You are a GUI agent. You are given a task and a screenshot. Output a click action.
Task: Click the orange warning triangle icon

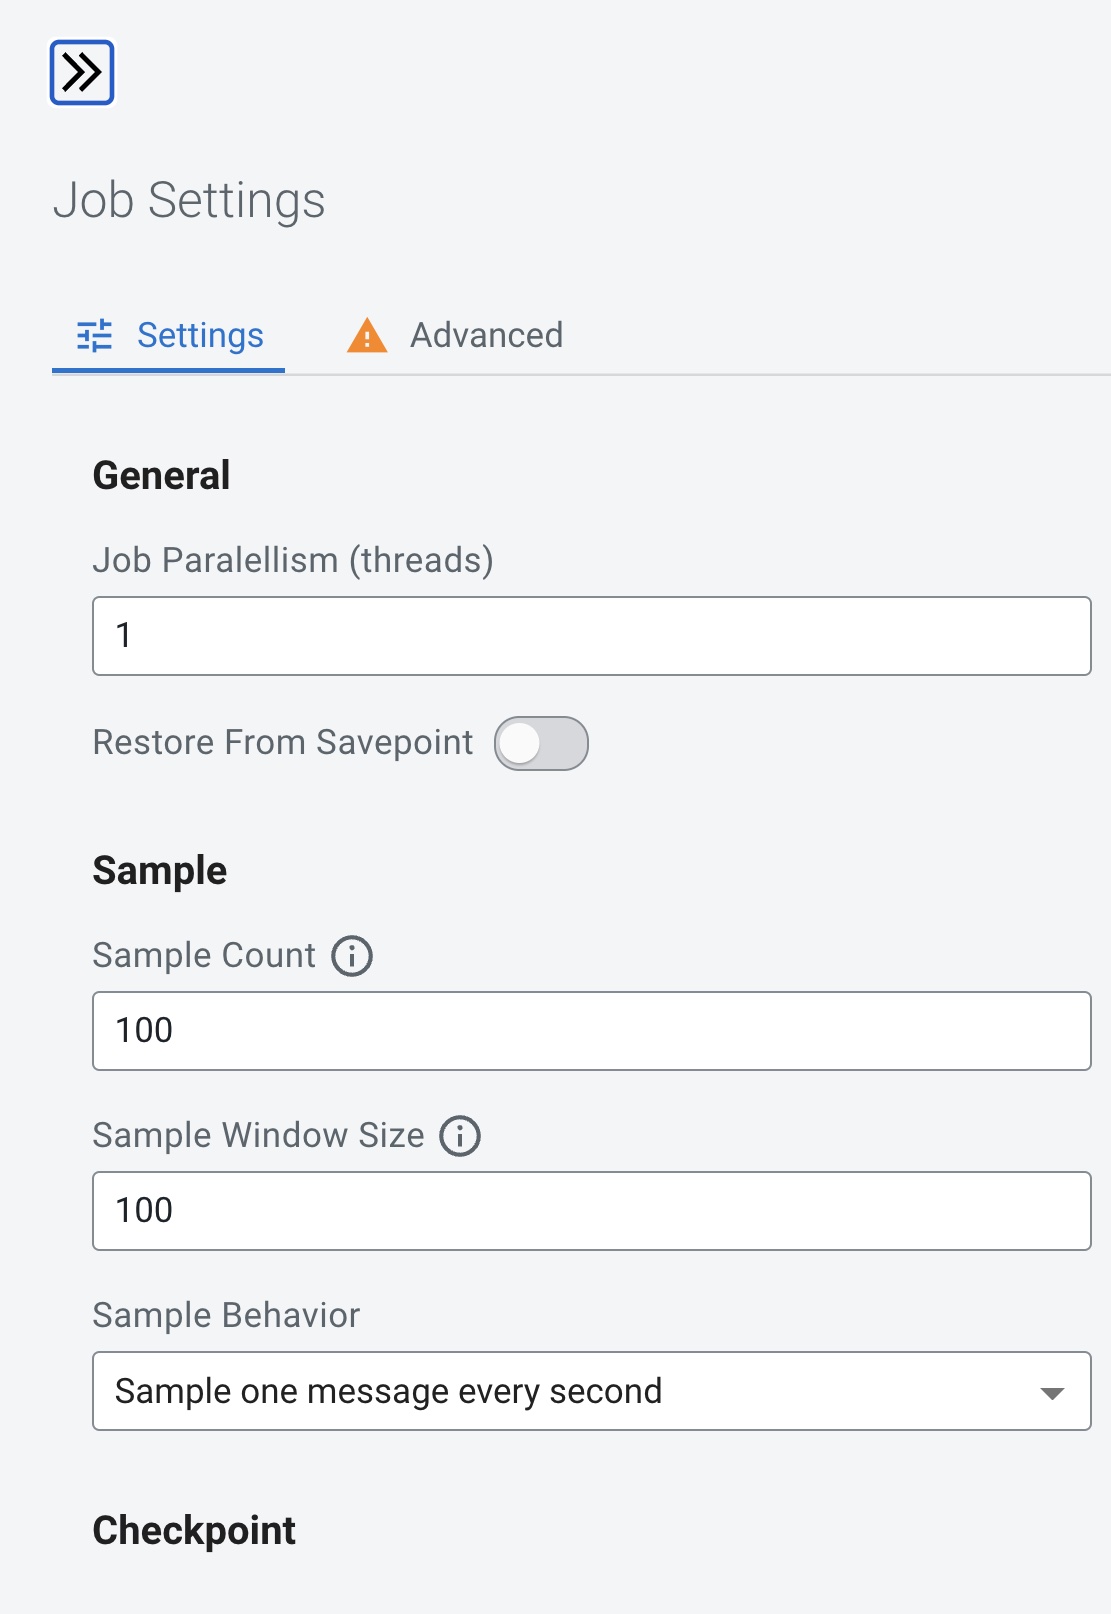pos(367,336)
